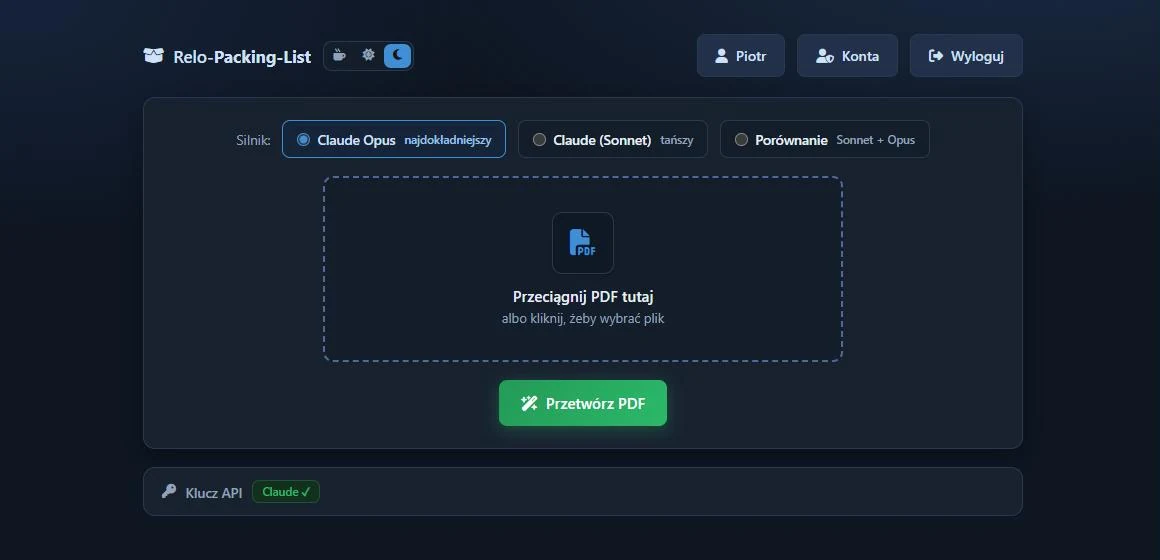This screenshot has height=560, width=1160.
Task: Click the Klucz API label
Action: (214, 493)
